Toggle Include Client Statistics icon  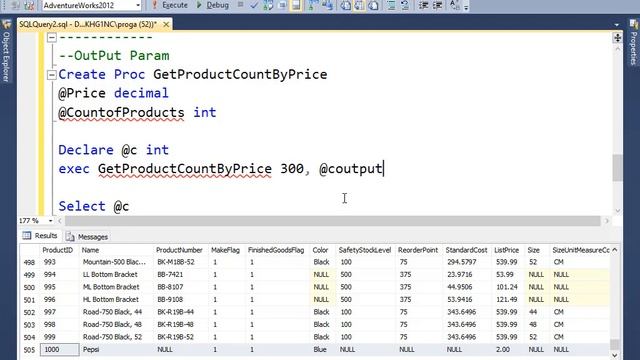pyautogui.click(x=327, y=5)
